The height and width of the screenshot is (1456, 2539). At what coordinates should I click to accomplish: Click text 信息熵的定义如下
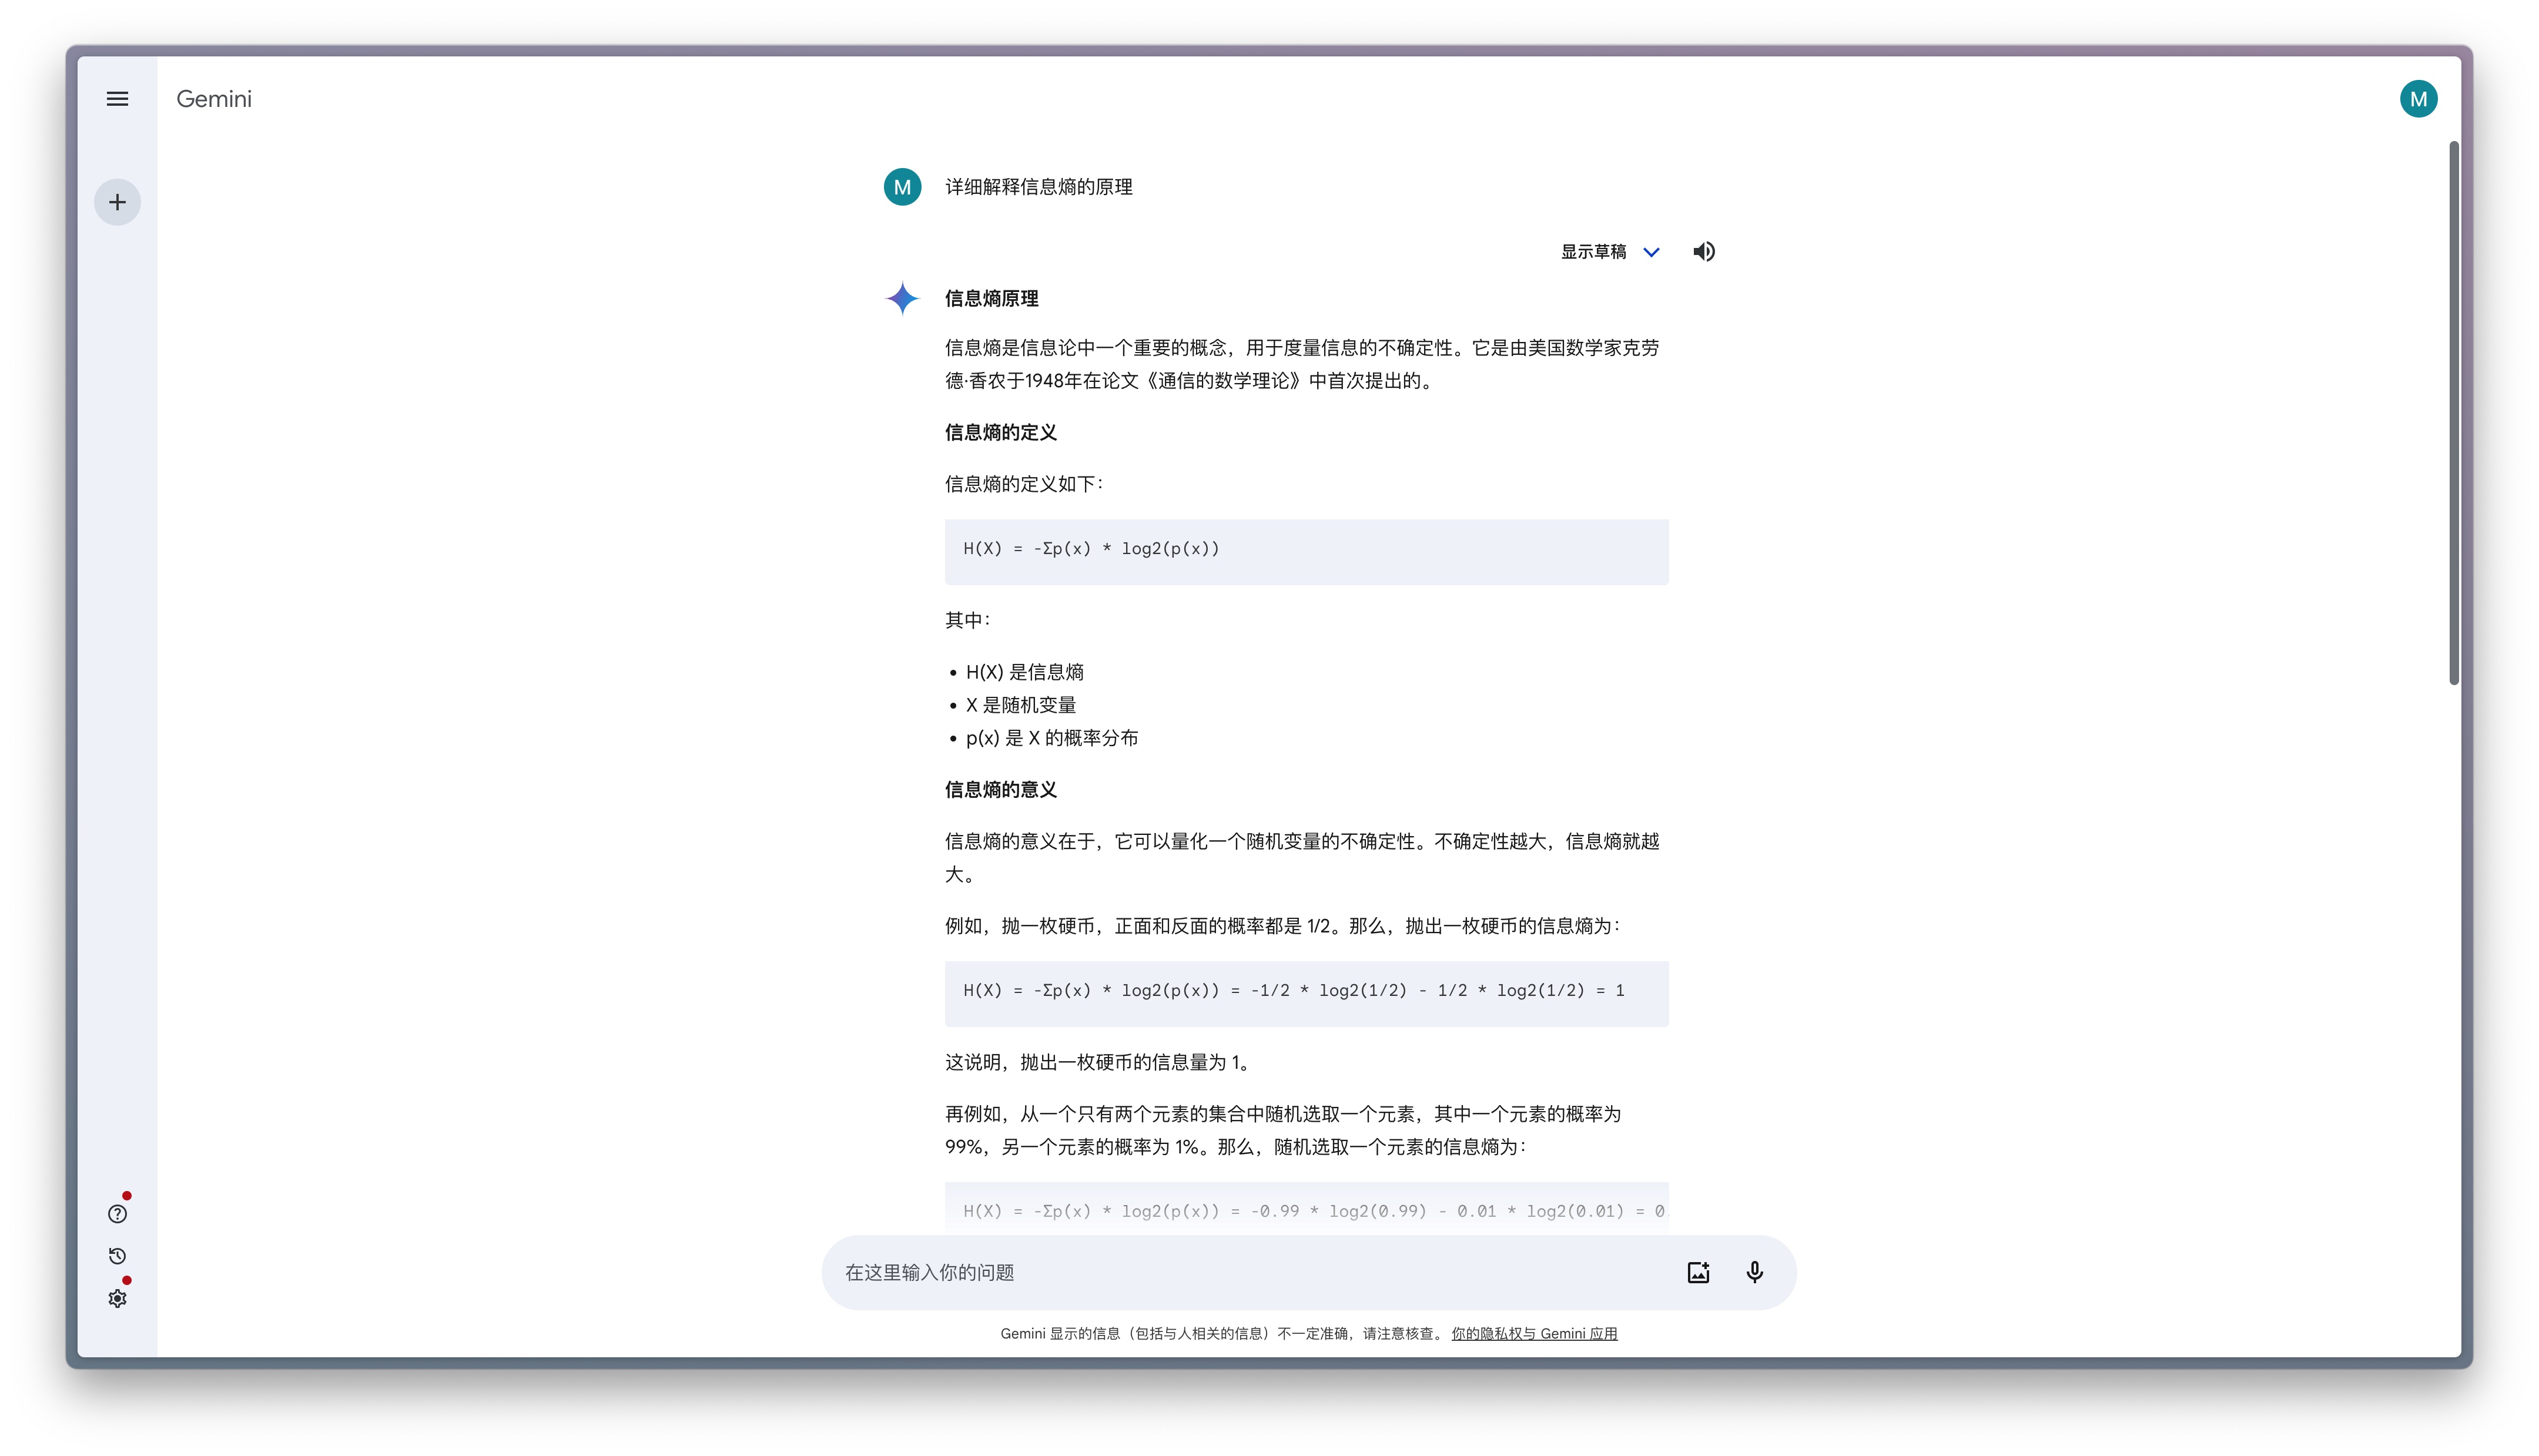pyautogui.click(x=1024, y=484)
